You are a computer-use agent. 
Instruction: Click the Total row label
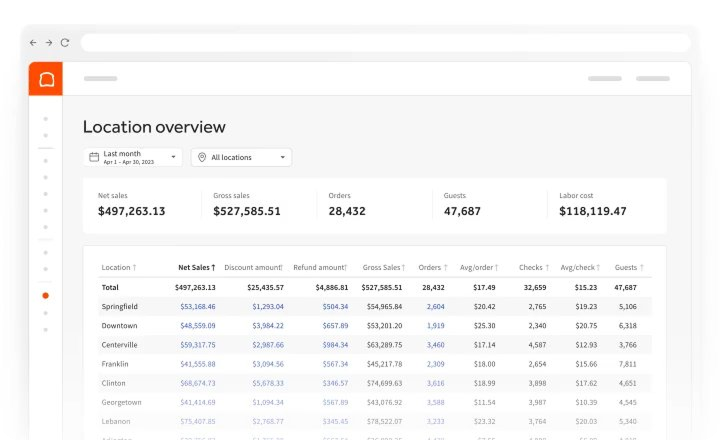[x=110, y=288]
